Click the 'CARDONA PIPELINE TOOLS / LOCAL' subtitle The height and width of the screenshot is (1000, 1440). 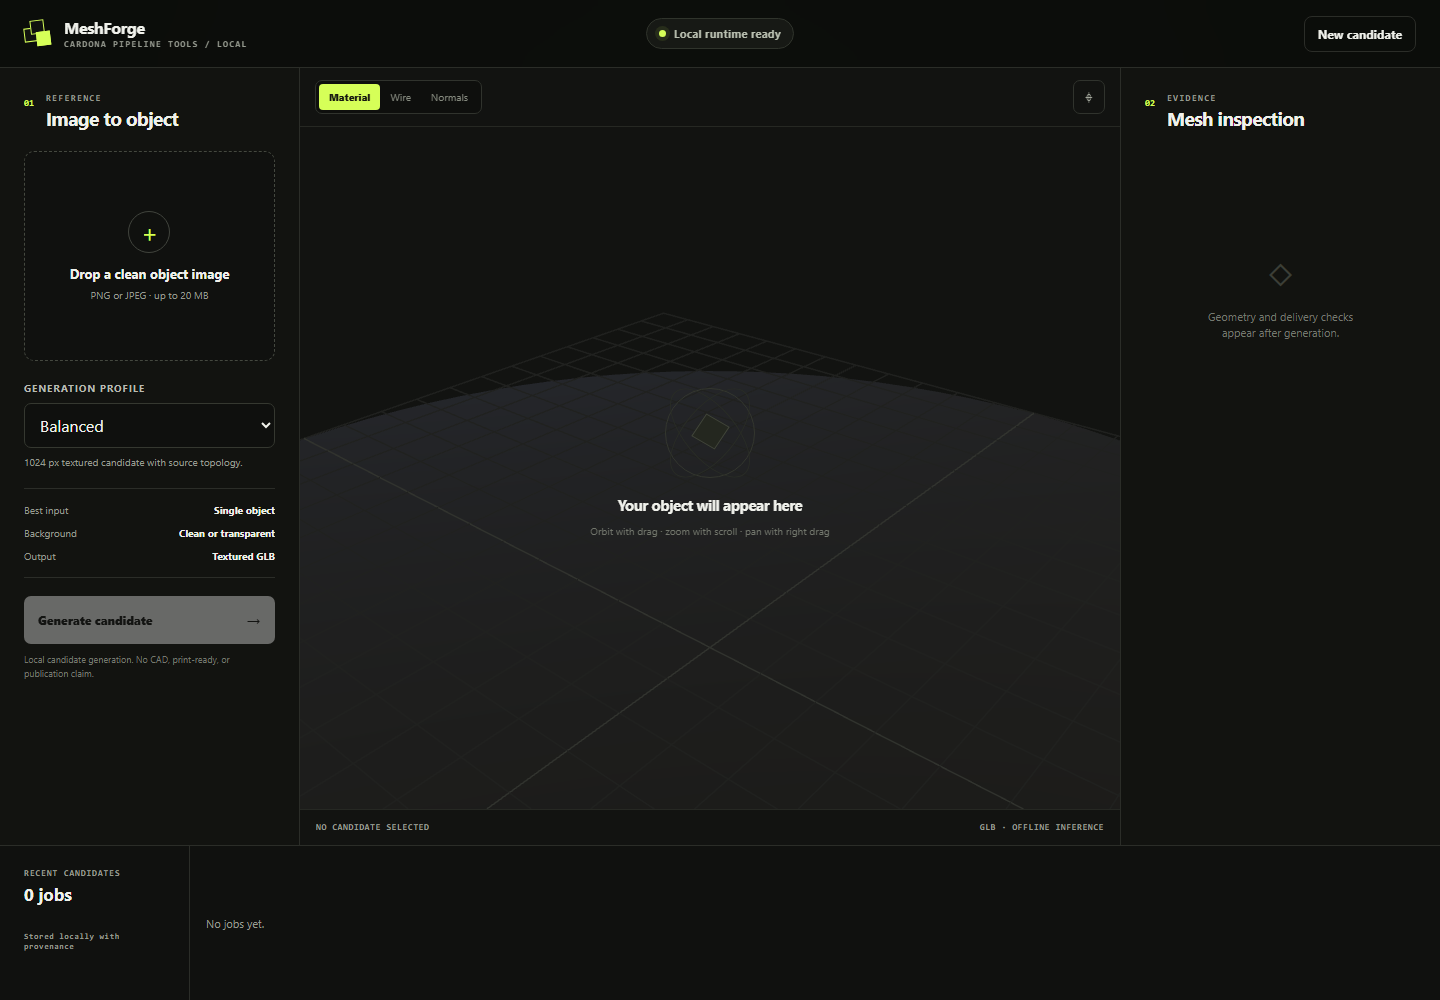[x=155, y=44]
